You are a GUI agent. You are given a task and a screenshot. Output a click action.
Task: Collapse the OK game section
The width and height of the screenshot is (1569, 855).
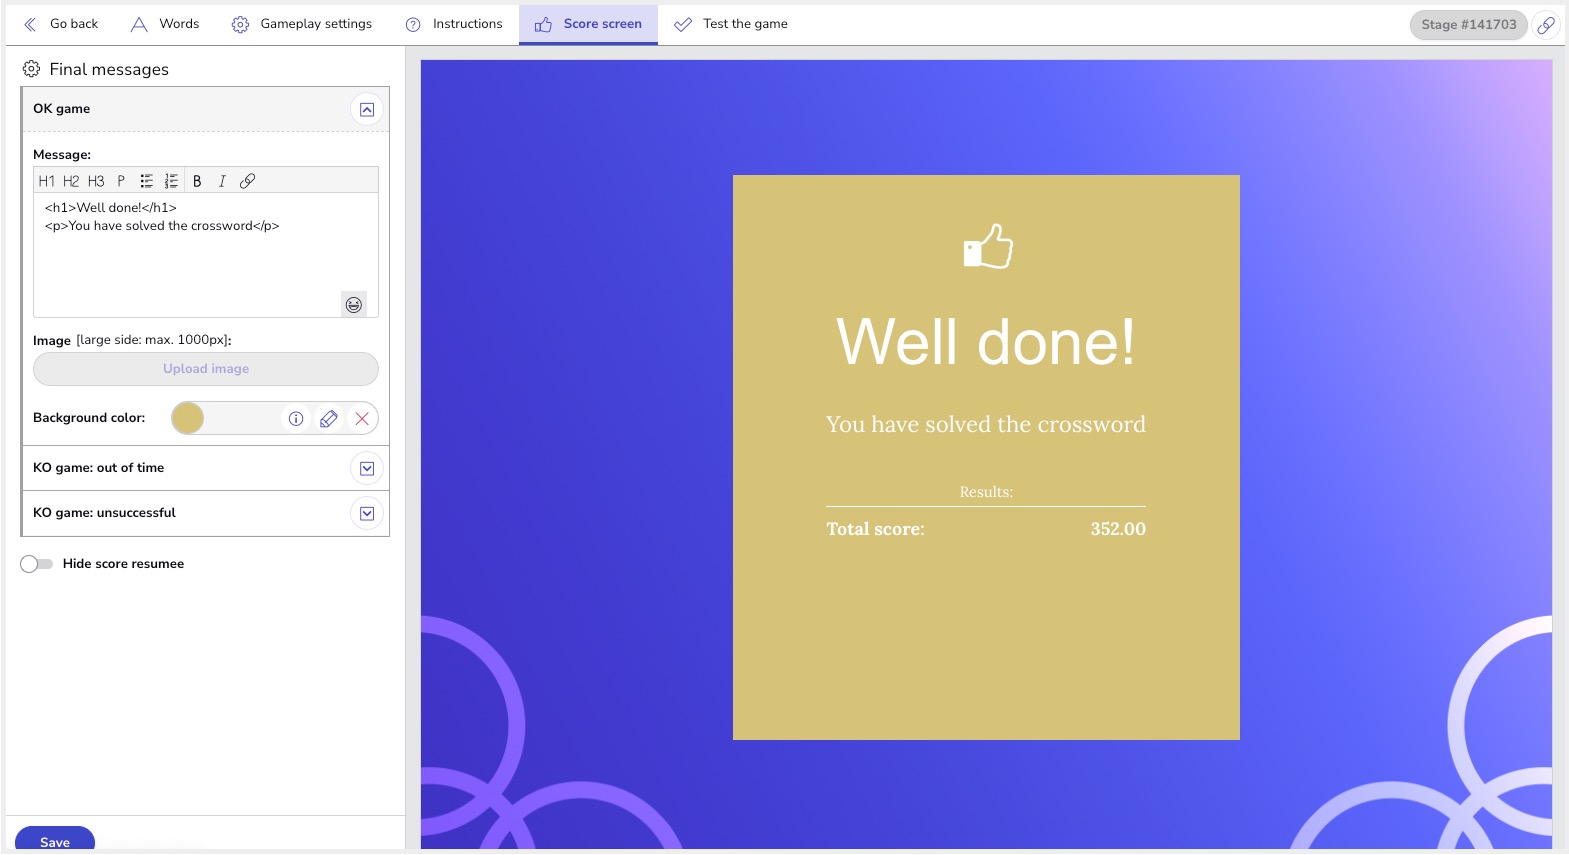tap(367, 110)
